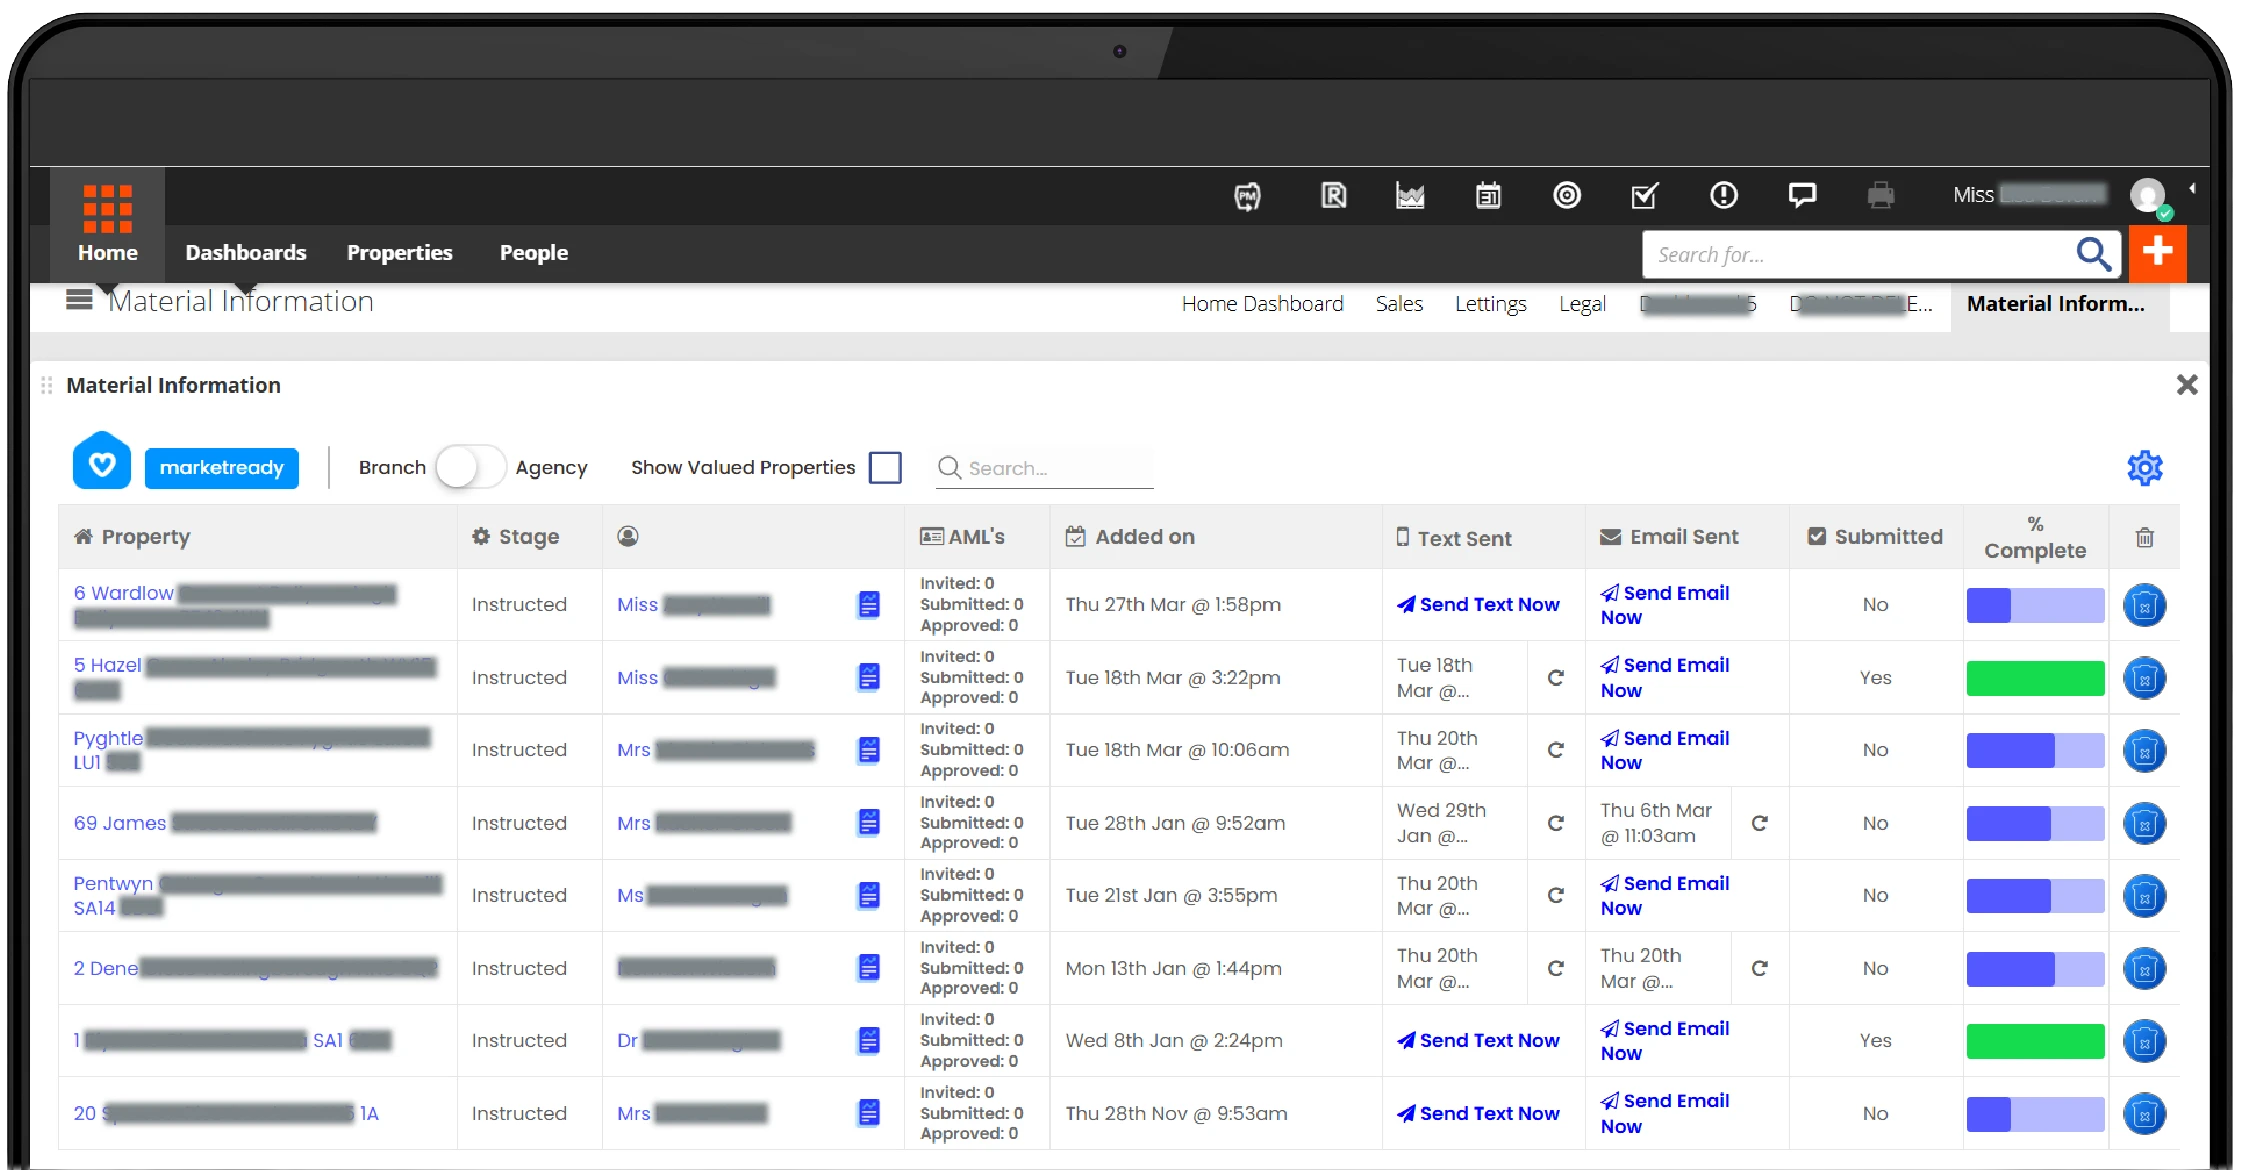The height and width of the screenshot is (1170, 2247).
Task: Click the orange plus add button
Action: (x=2157, y=253)
